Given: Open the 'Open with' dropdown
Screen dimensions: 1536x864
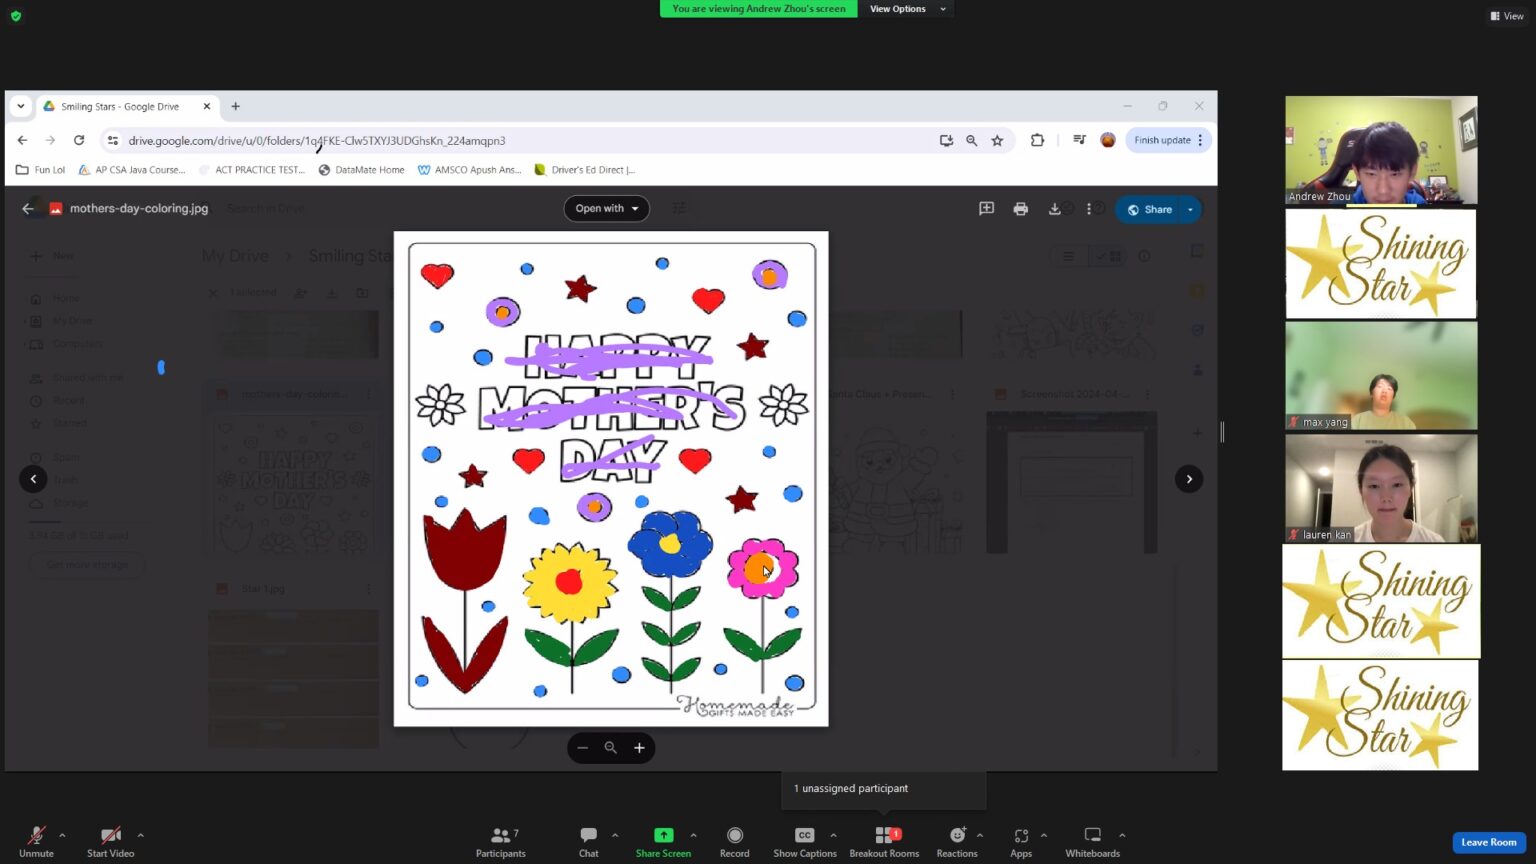Looking at the screenshot, I should [606, 208].
